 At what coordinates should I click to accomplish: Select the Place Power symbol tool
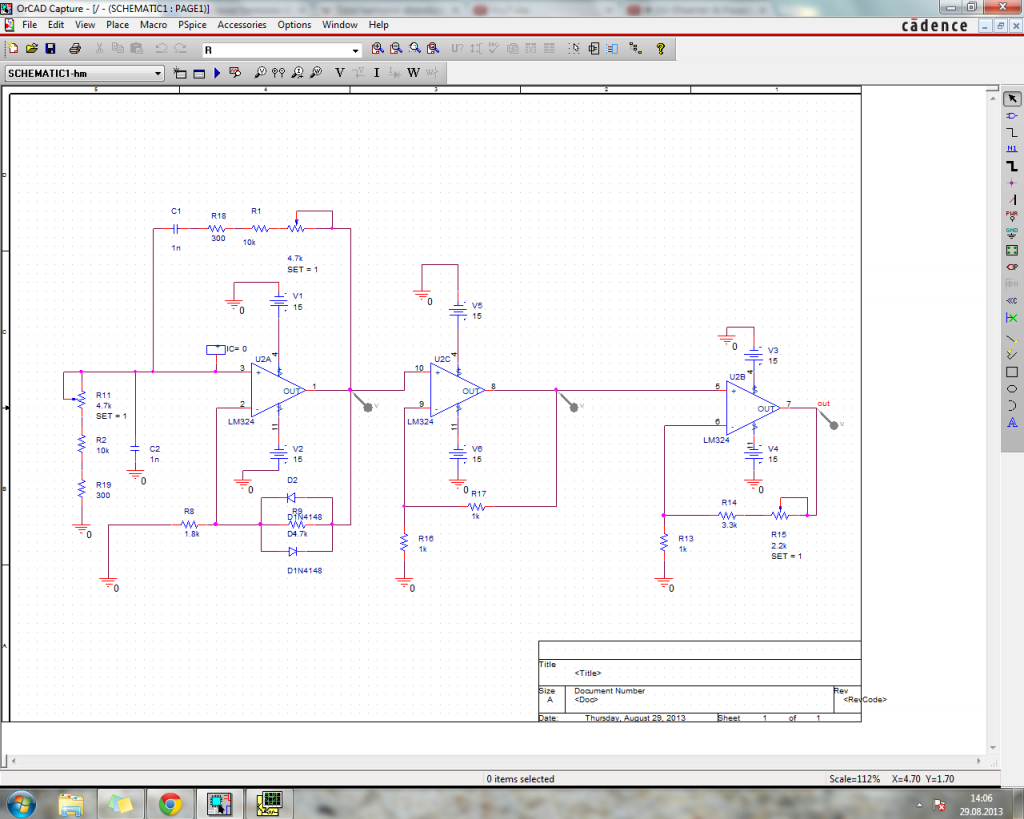(1012, 215)
